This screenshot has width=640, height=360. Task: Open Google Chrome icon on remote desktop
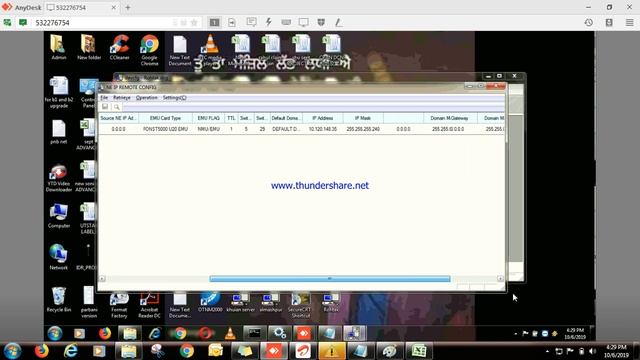click(150, 50)
